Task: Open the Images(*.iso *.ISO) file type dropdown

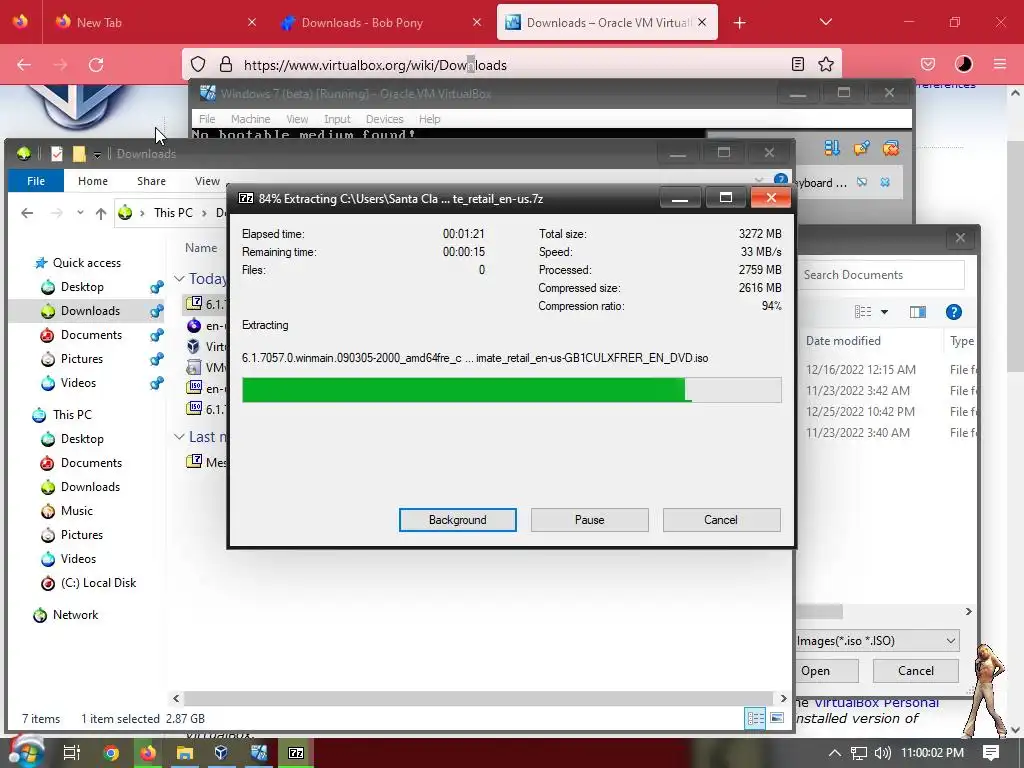Action: (877, 641)
